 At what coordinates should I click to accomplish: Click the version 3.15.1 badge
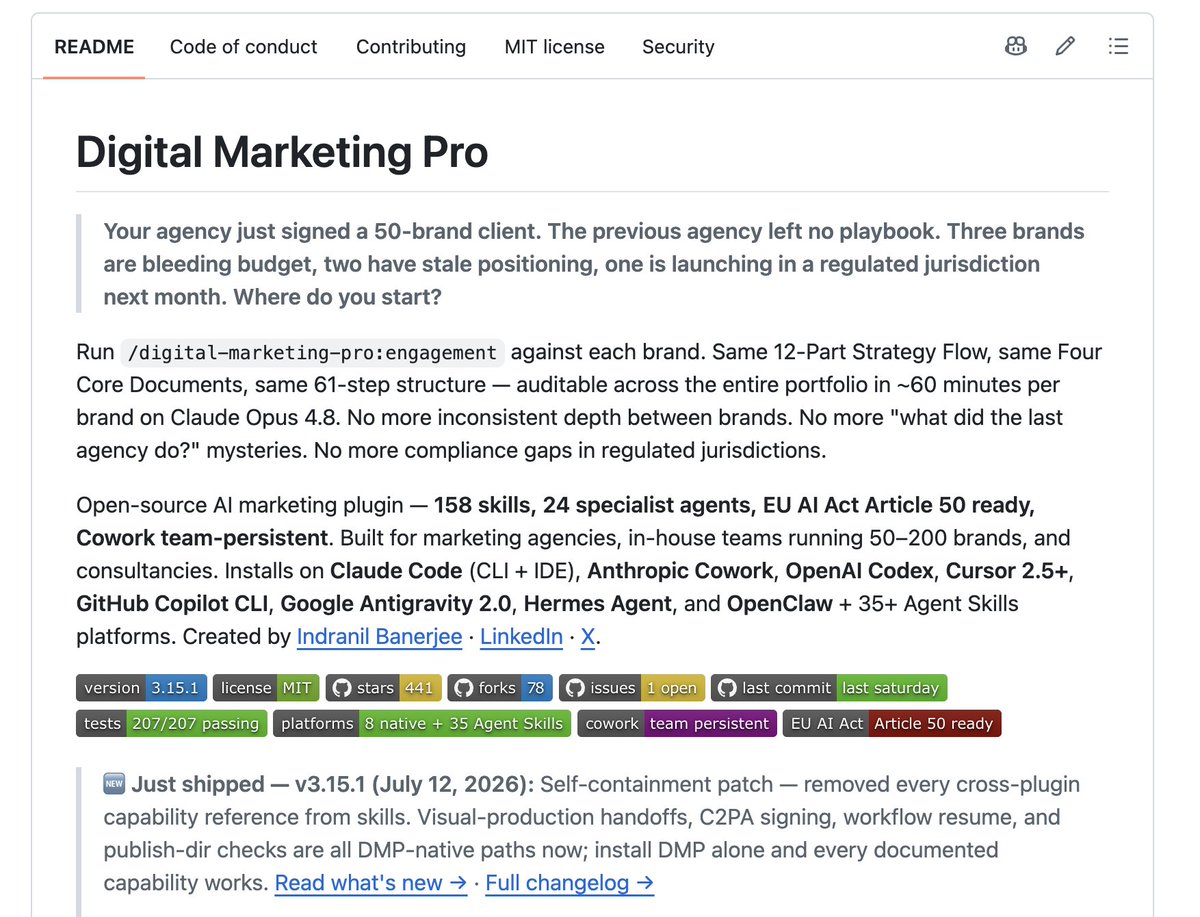(x=142, y=688)
